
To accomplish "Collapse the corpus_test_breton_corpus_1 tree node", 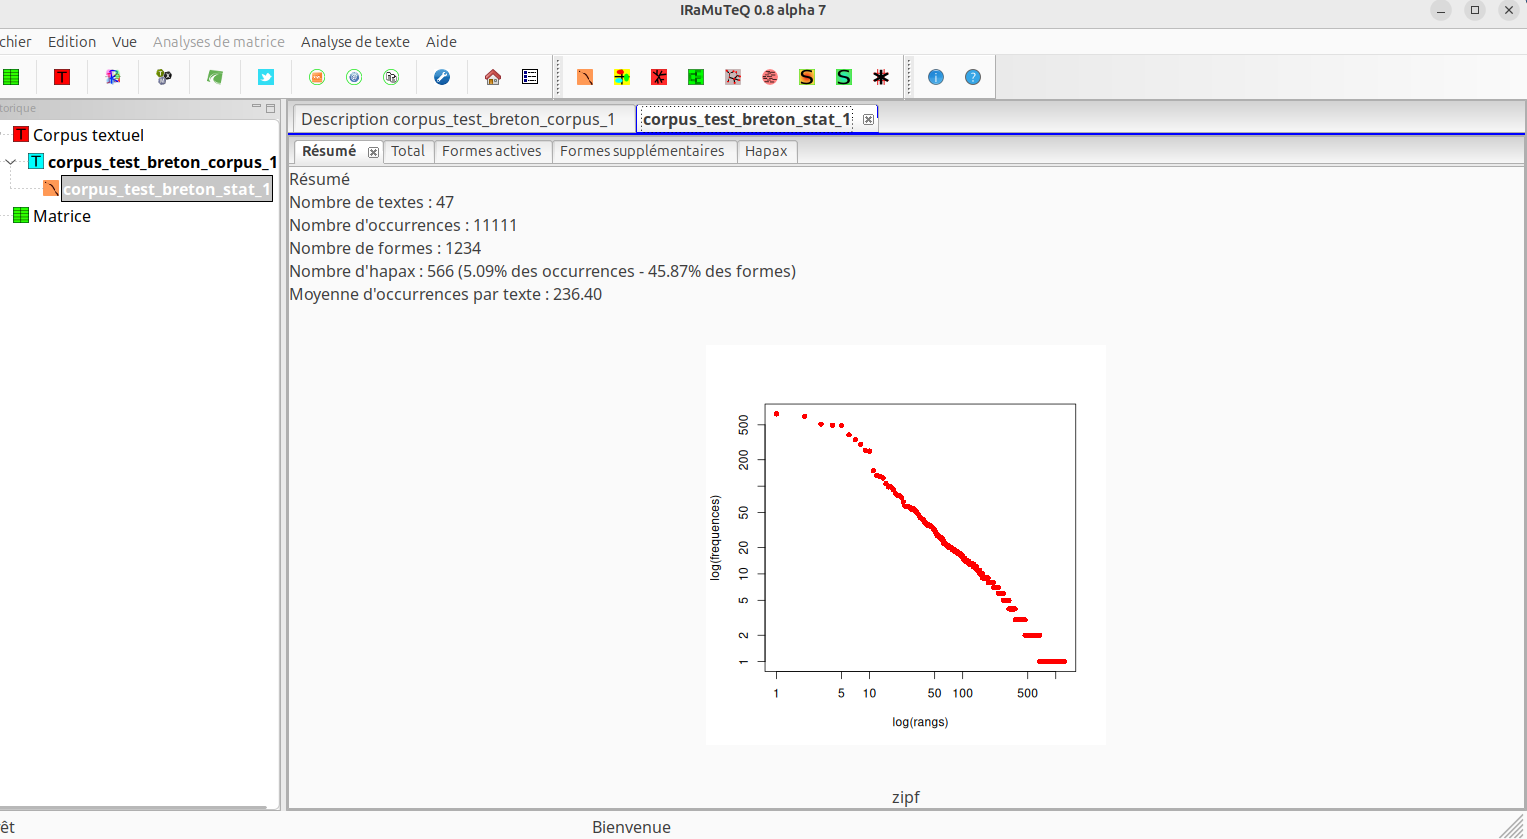I will click(11, 162).
